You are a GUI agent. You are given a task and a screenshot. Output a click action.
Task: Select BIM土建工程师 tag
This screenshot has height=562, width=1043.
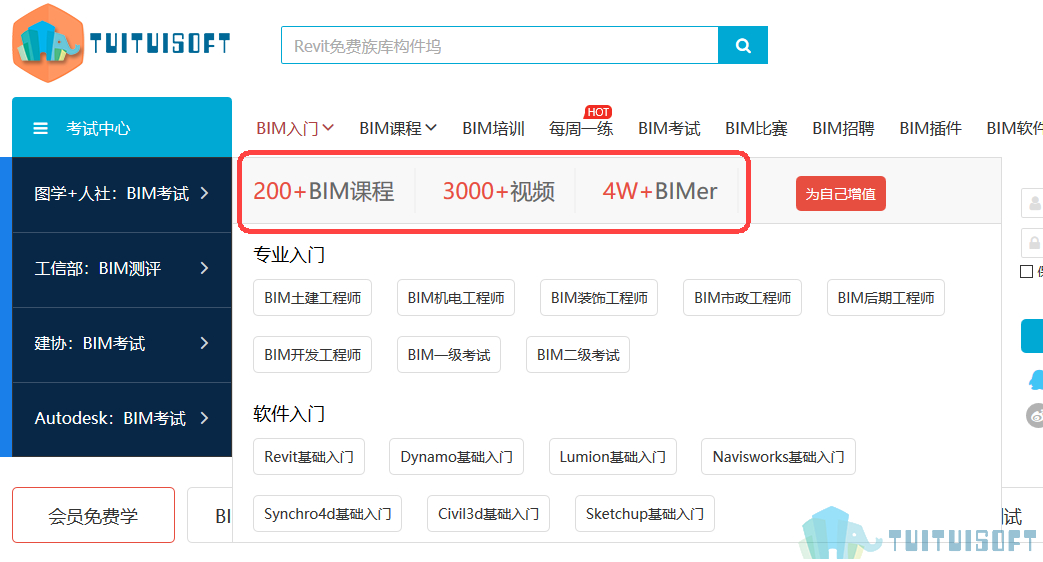313,297
